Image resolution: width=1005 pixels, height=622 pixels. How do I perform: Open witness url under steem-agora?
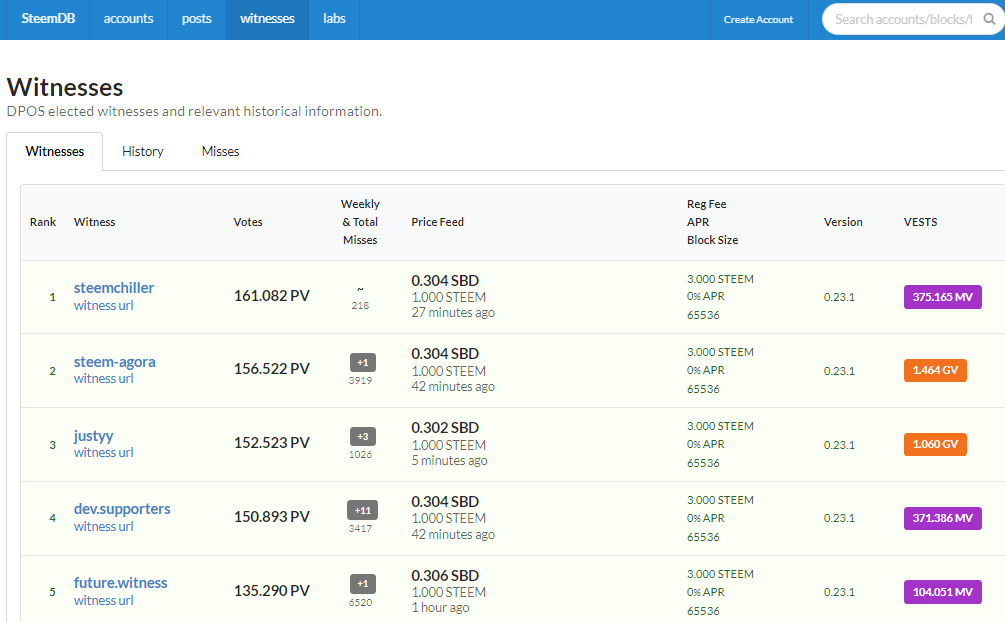tap(103, 379)
